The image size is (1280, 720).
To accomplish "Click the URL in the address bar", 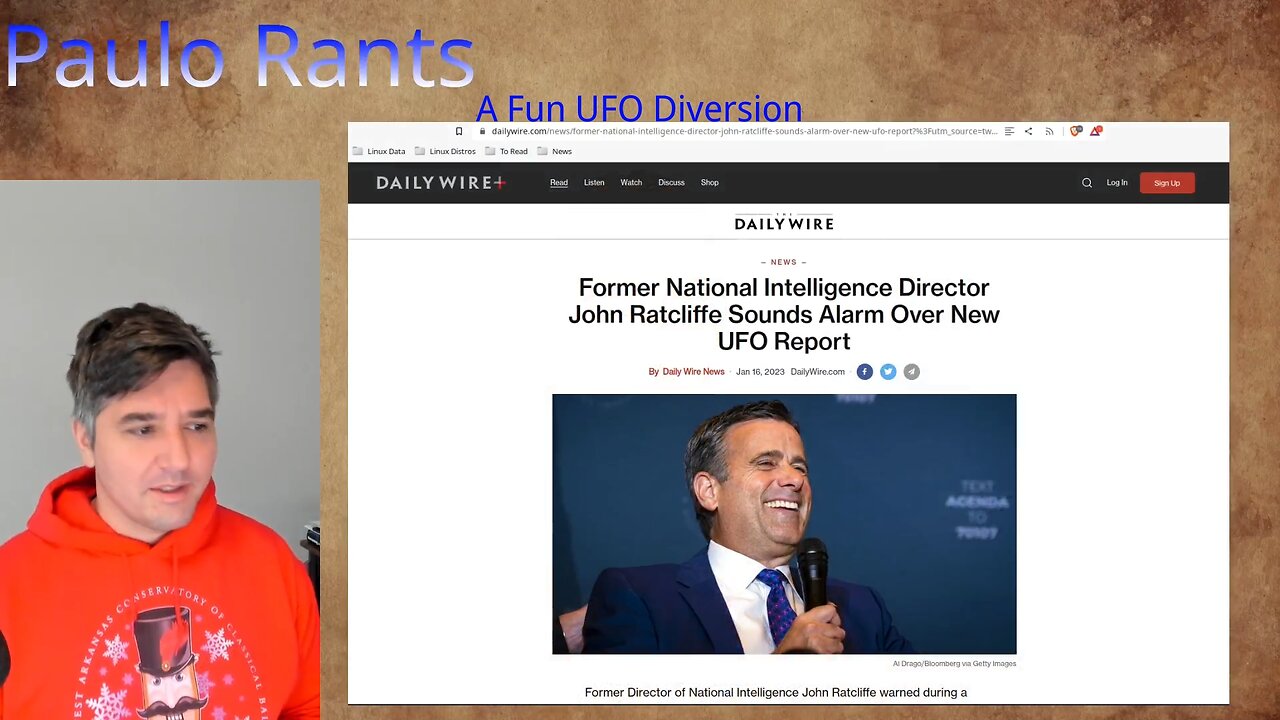I will 744,131.
